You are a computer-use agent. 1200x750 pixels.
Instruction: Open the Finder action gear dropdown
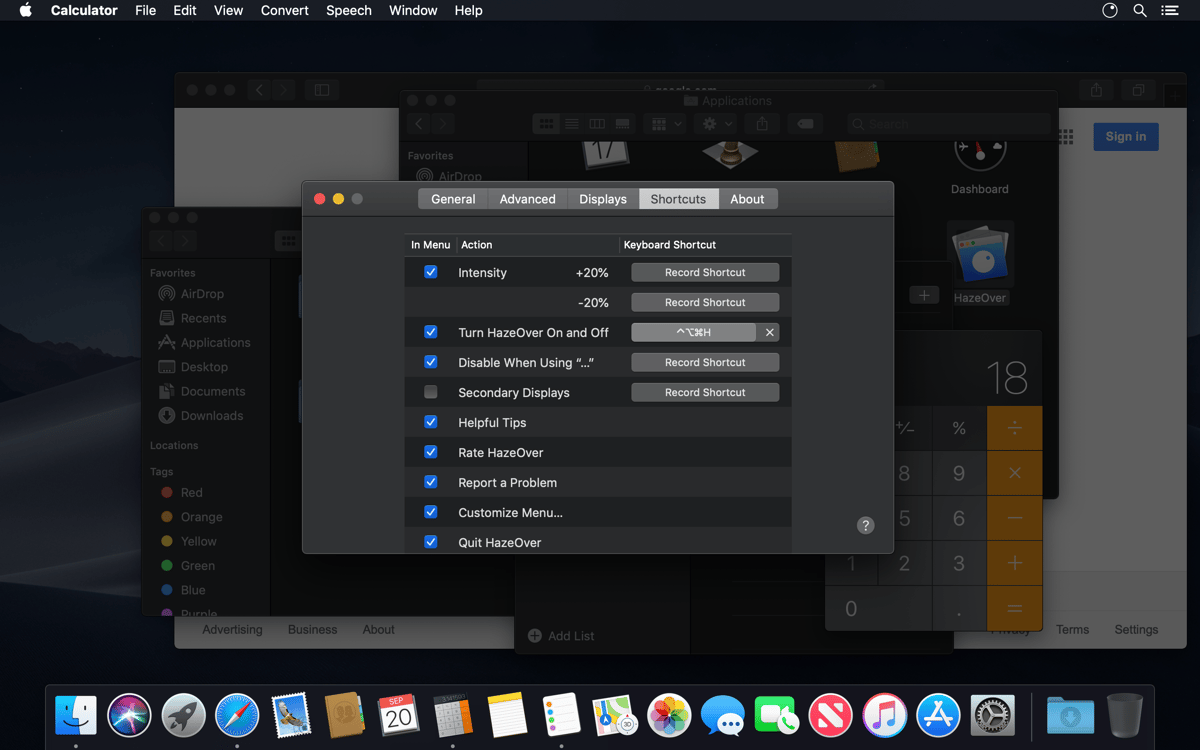714,123
